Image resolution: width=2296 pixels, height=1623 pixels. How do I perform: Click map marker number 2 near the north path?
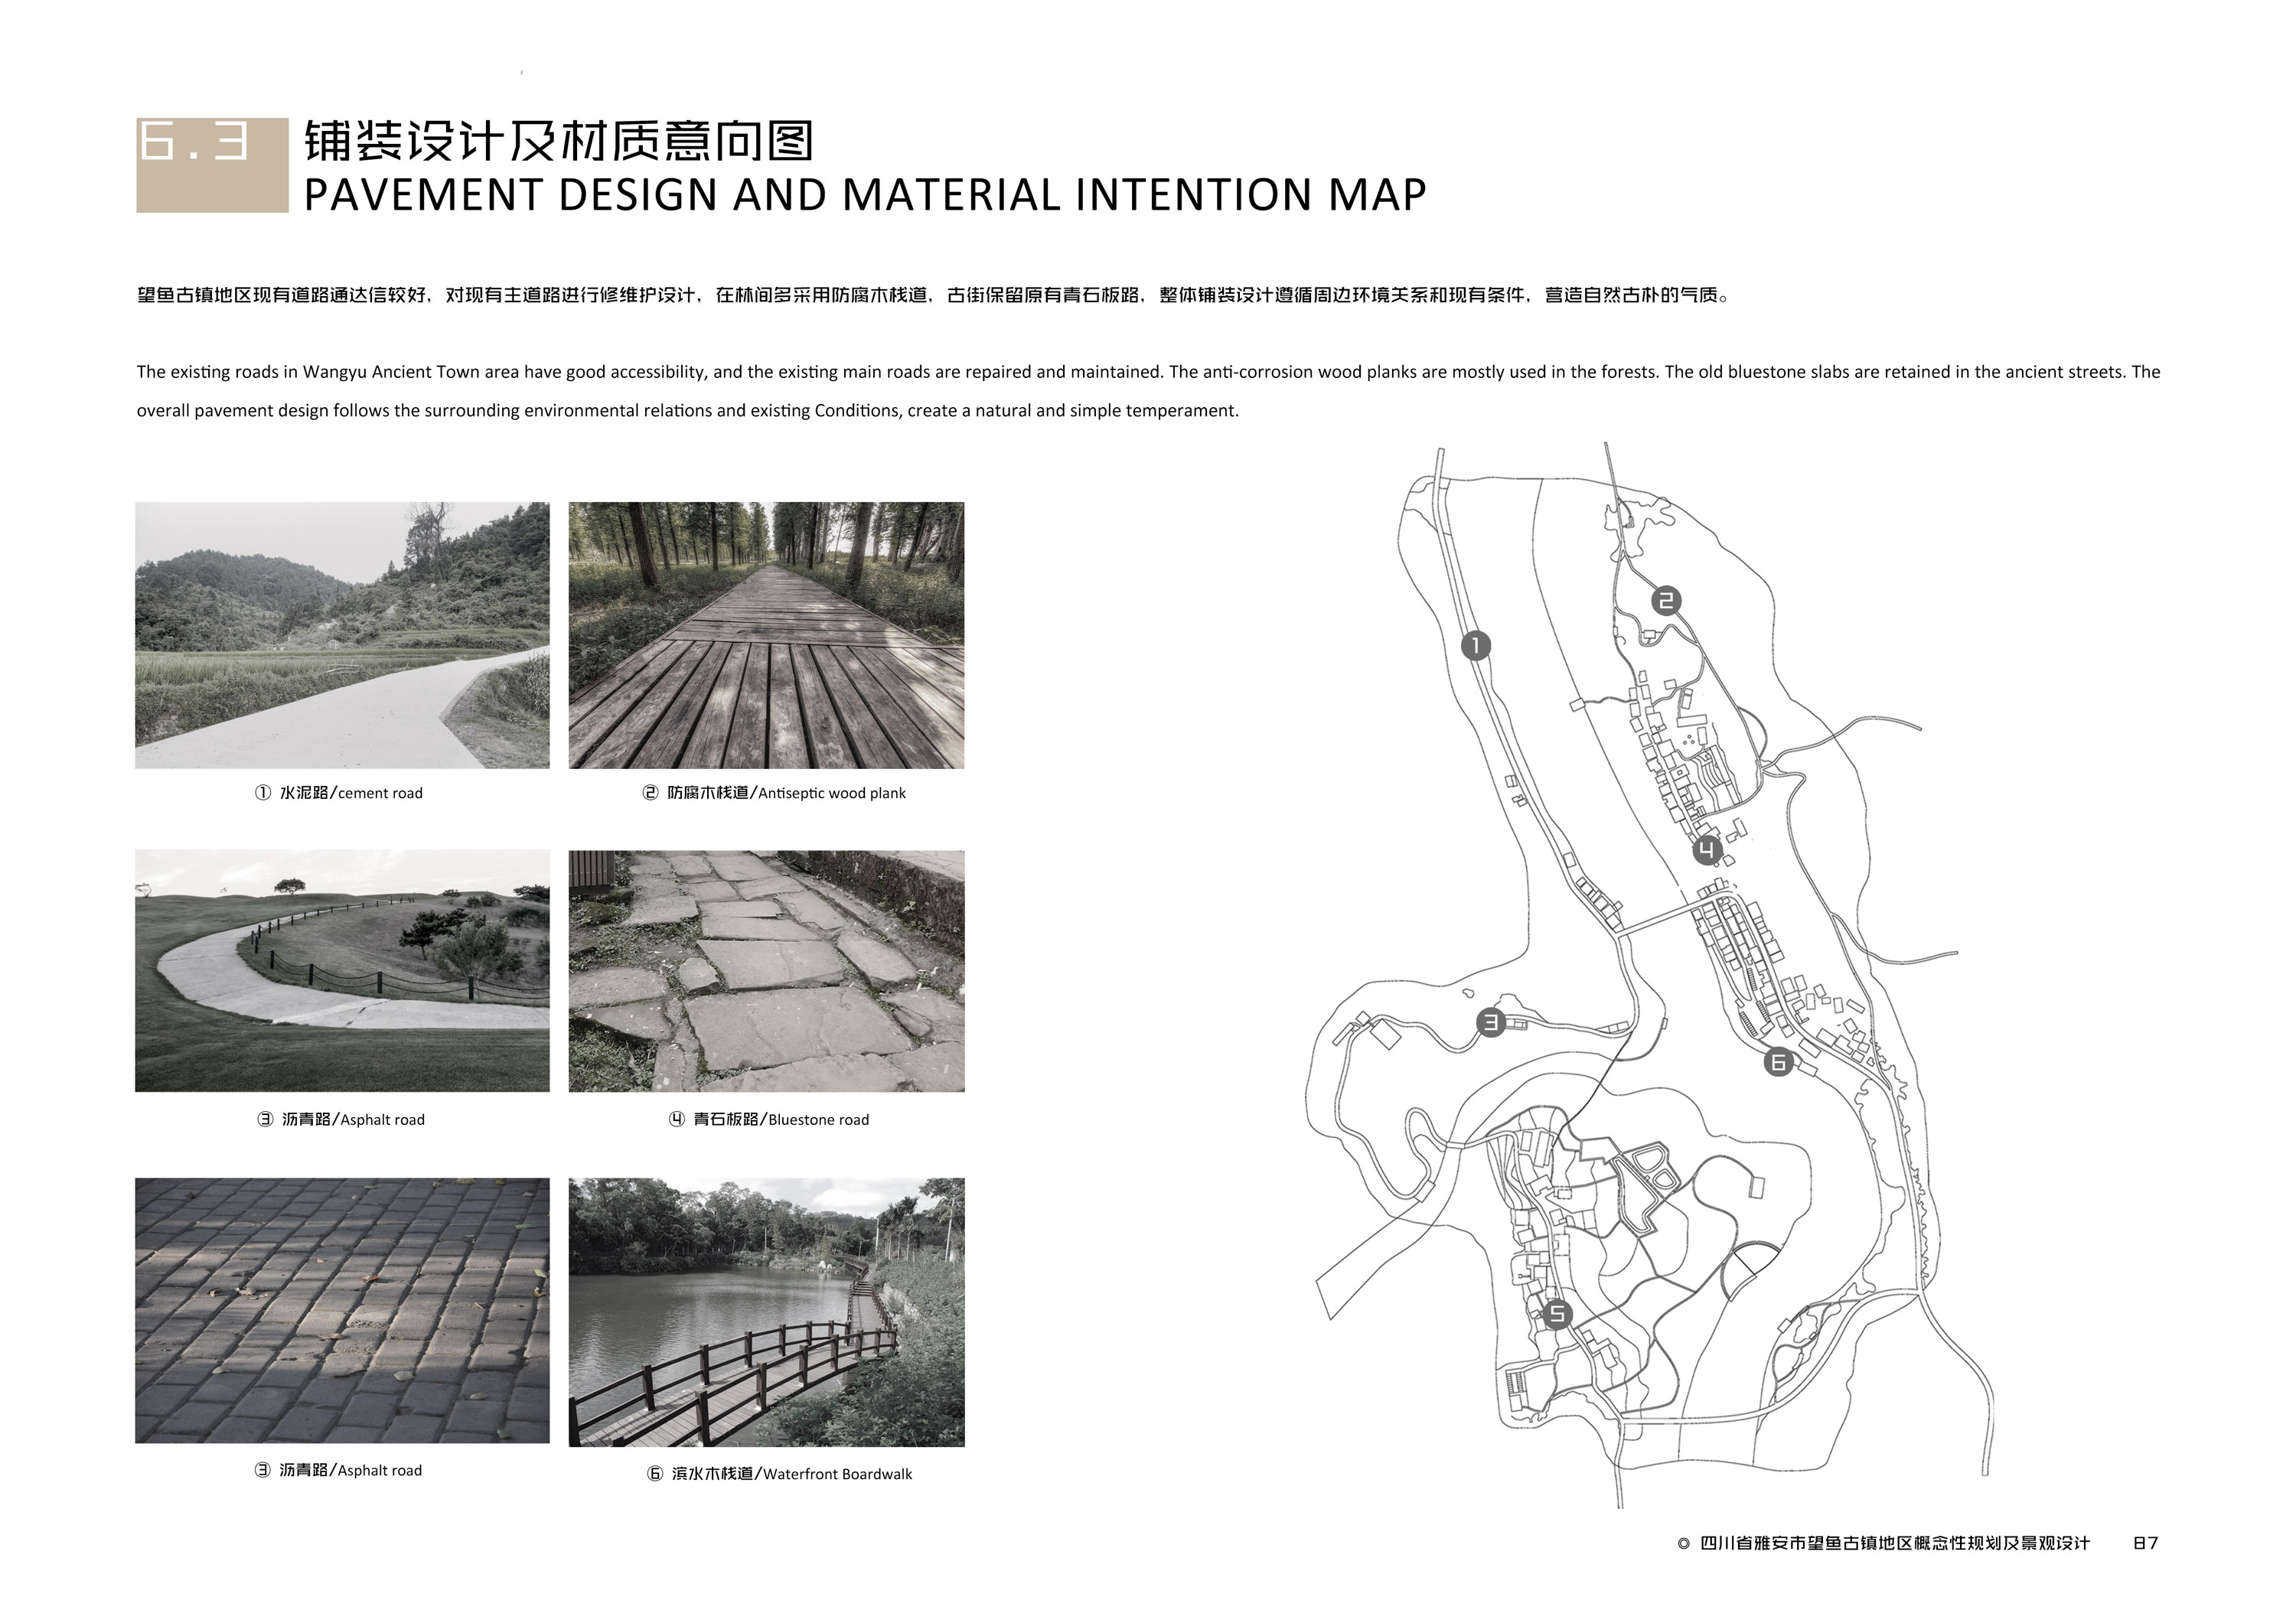pos(1666,601)
